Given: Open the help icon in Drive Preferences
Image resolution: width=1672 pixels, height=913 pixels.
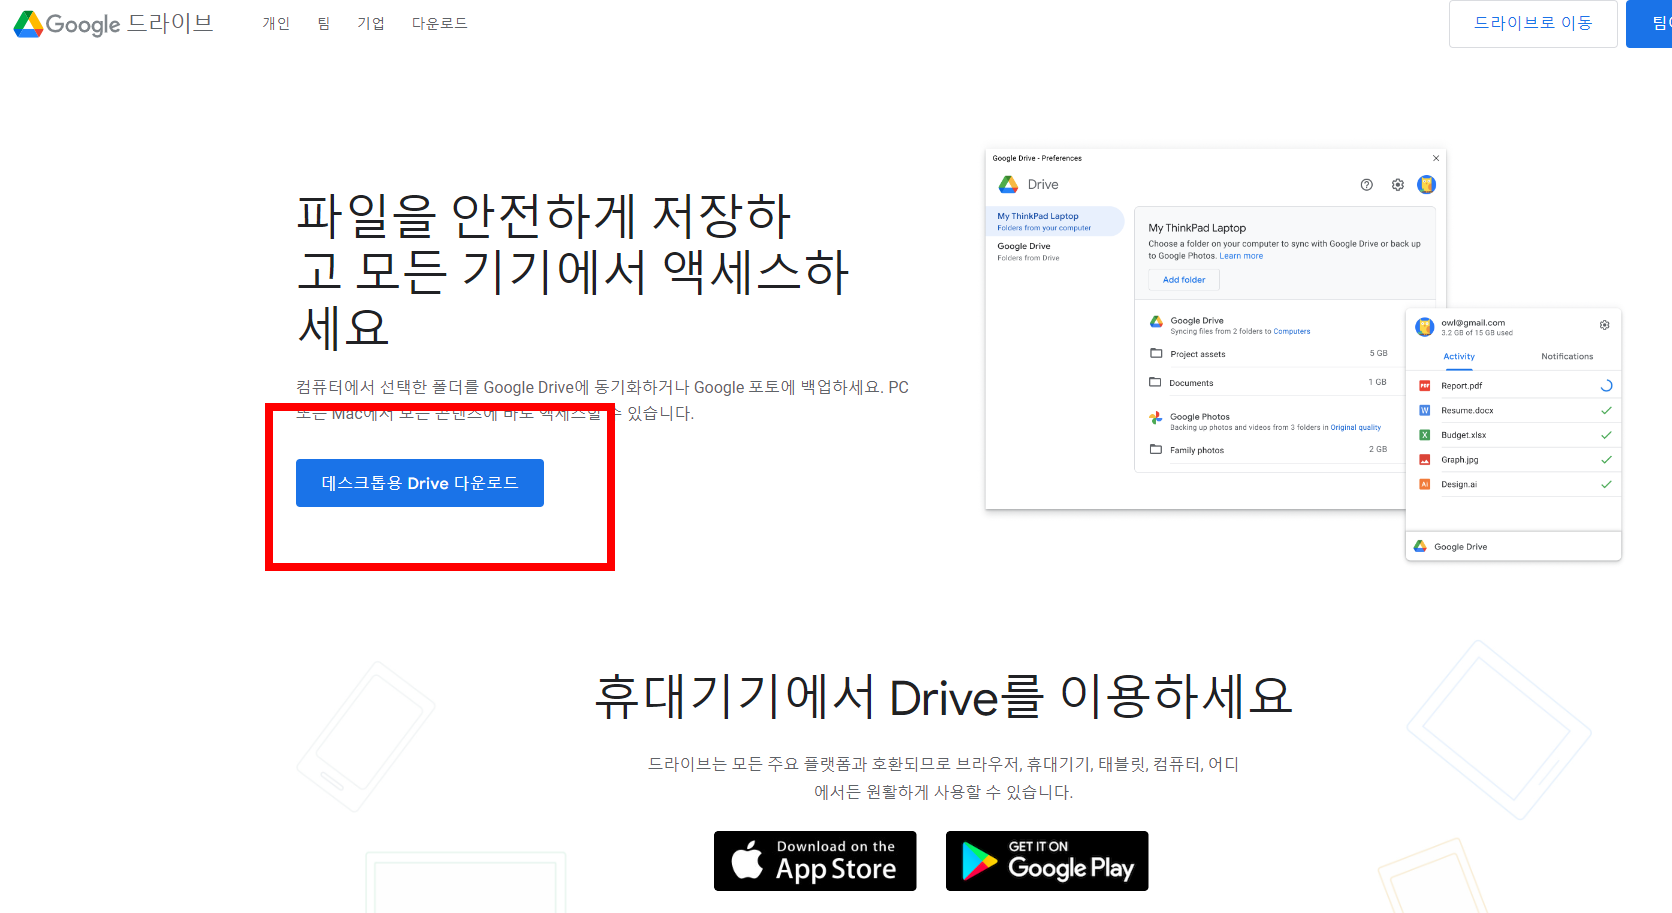Looking at the screenshot, I should (1366, 184).
